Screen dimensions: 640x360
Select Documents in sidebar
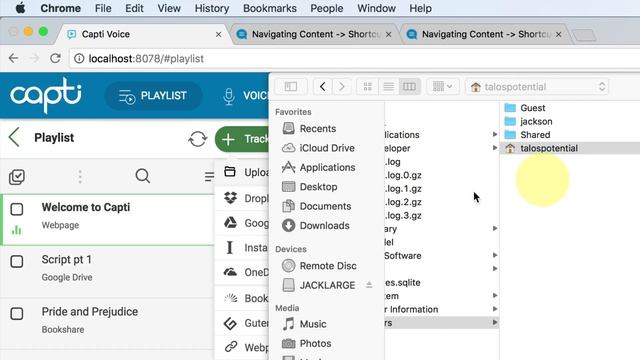317,206
